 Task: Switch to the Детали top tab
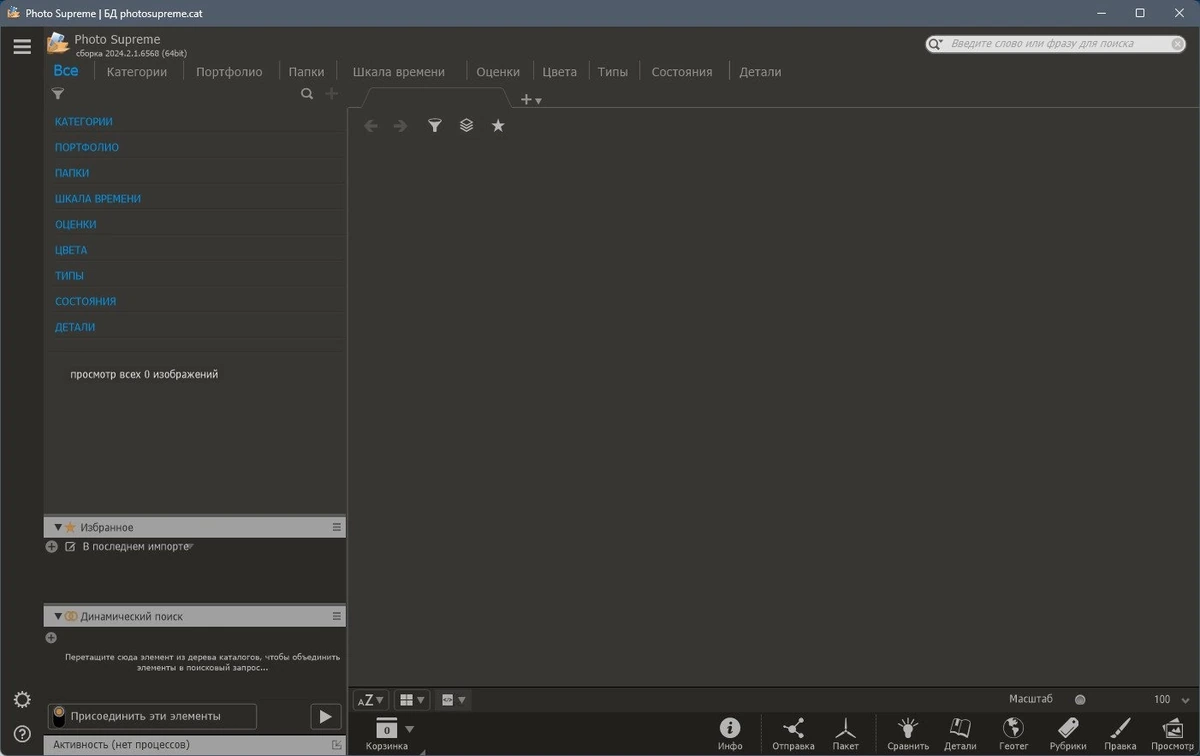click(x=760, y=72)
